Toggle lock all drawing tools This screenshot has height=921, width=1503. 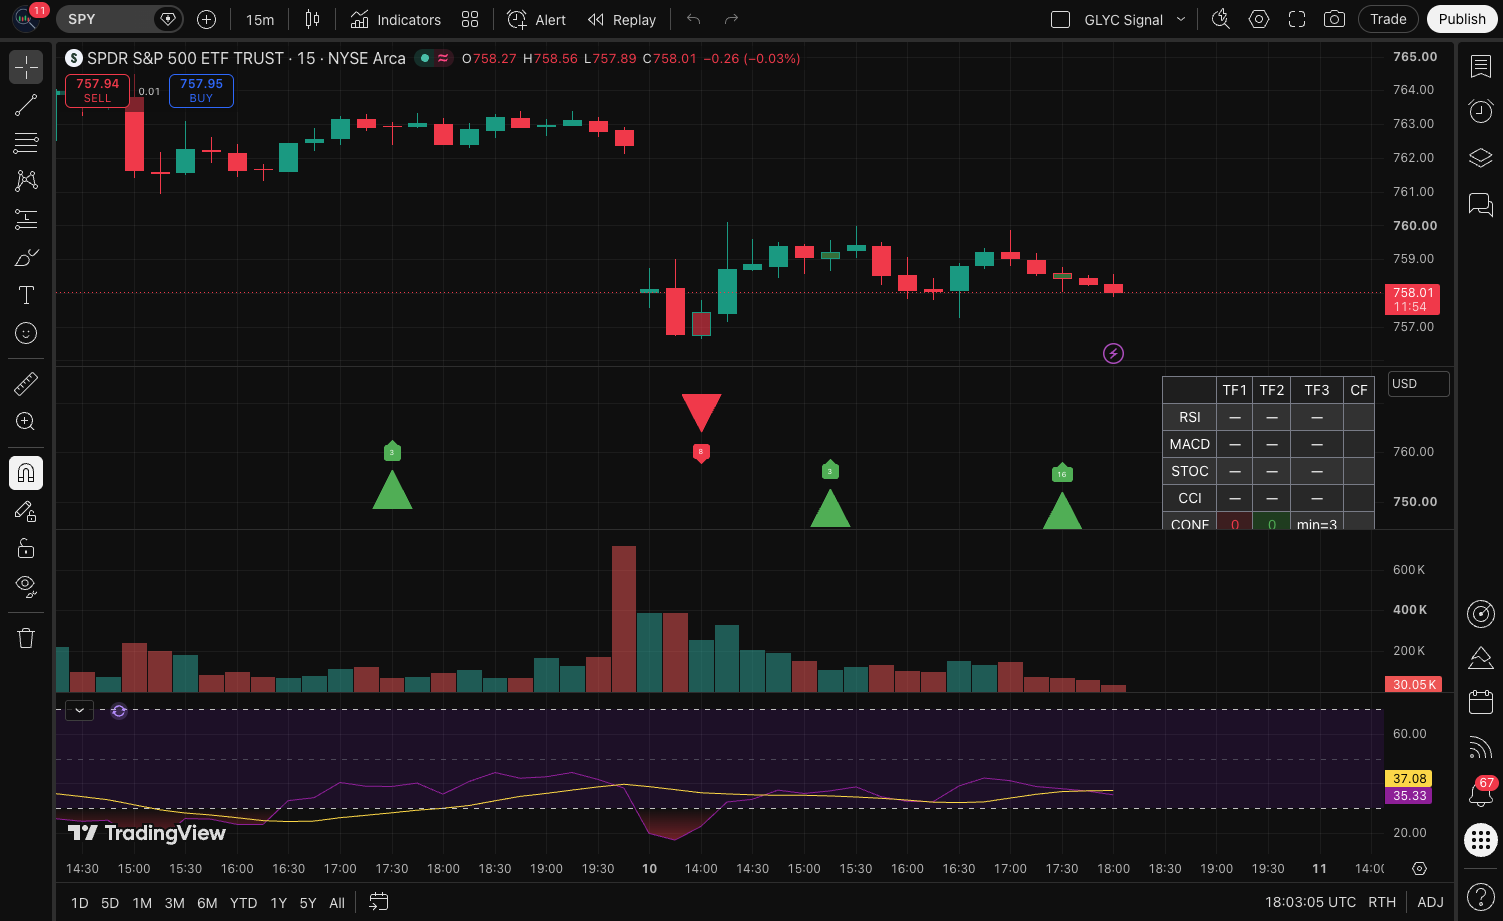[26, 549]
